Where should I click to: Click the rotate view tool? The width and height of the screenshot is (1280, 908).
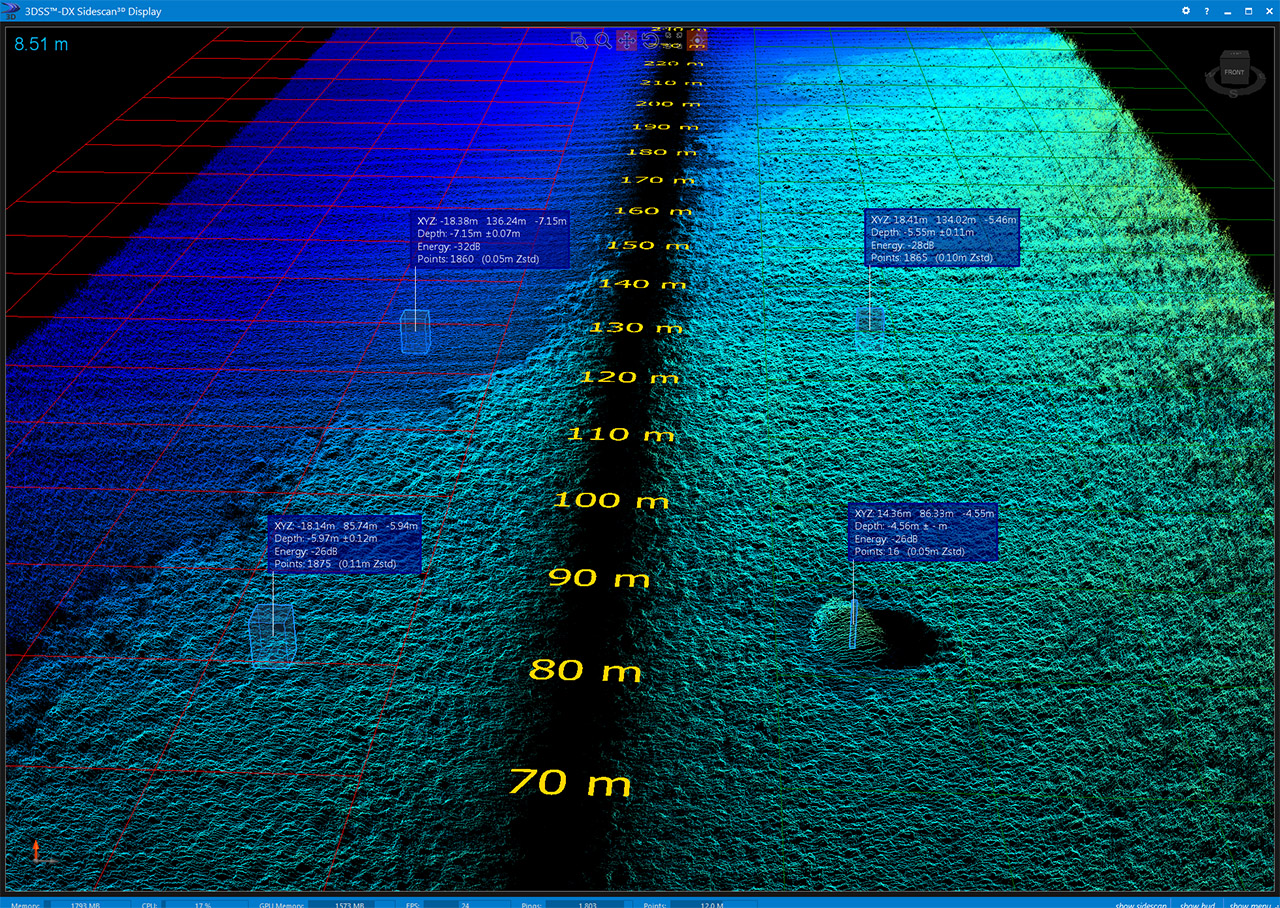[x=650, y=40]
